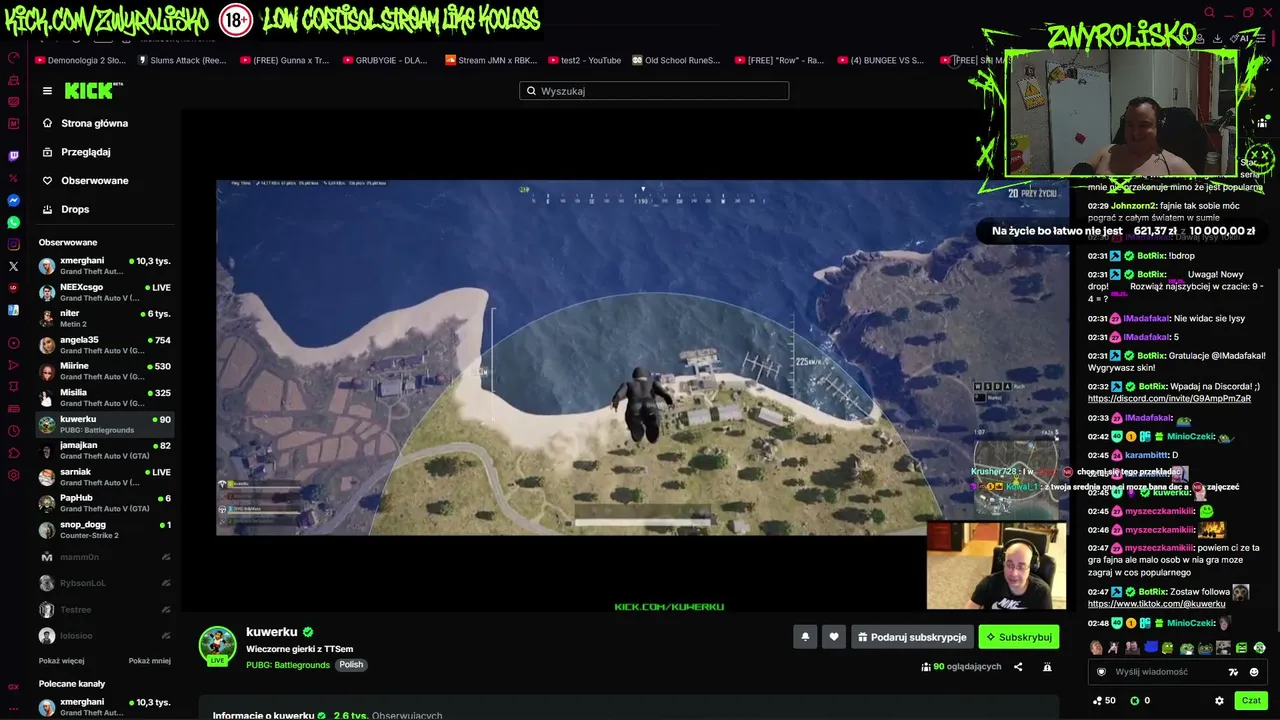Open WhatsApp in the browser sidebar

13,222
